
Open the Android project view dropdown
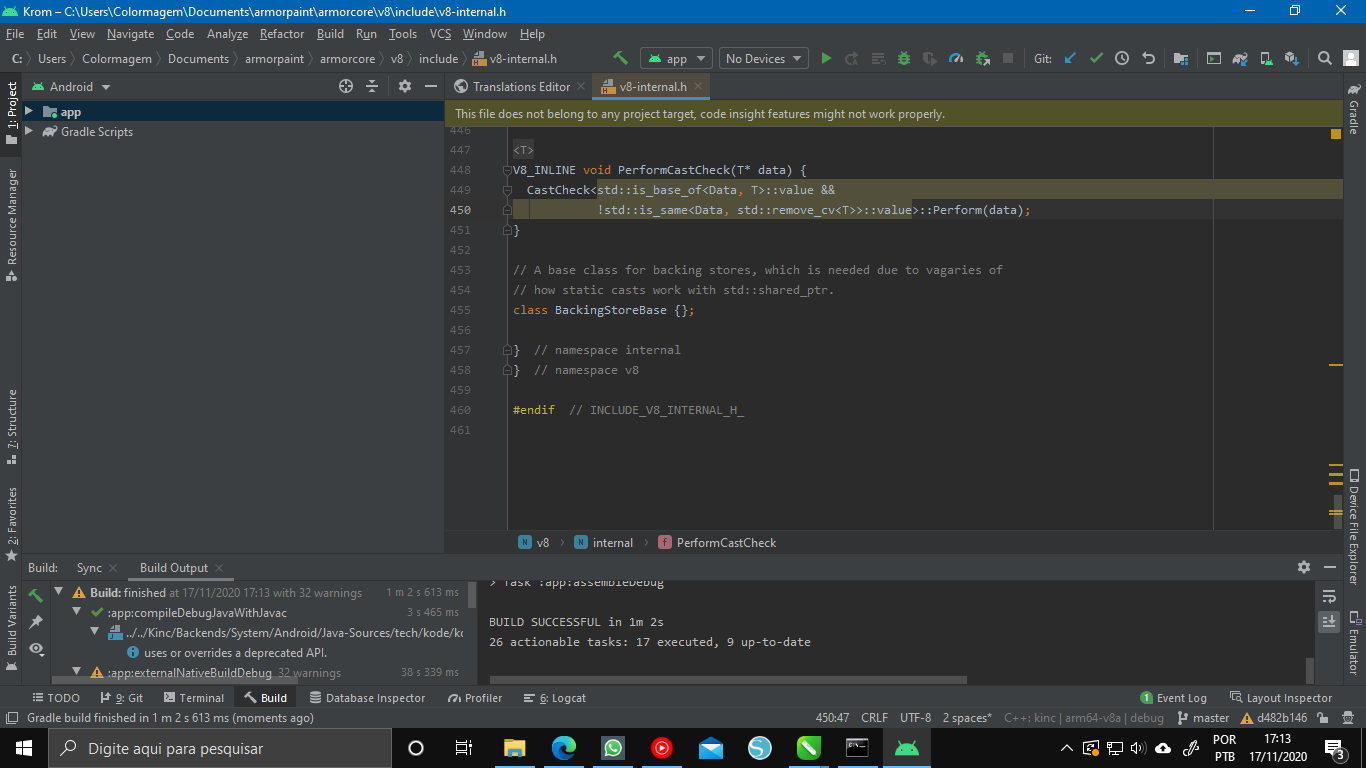71,86
